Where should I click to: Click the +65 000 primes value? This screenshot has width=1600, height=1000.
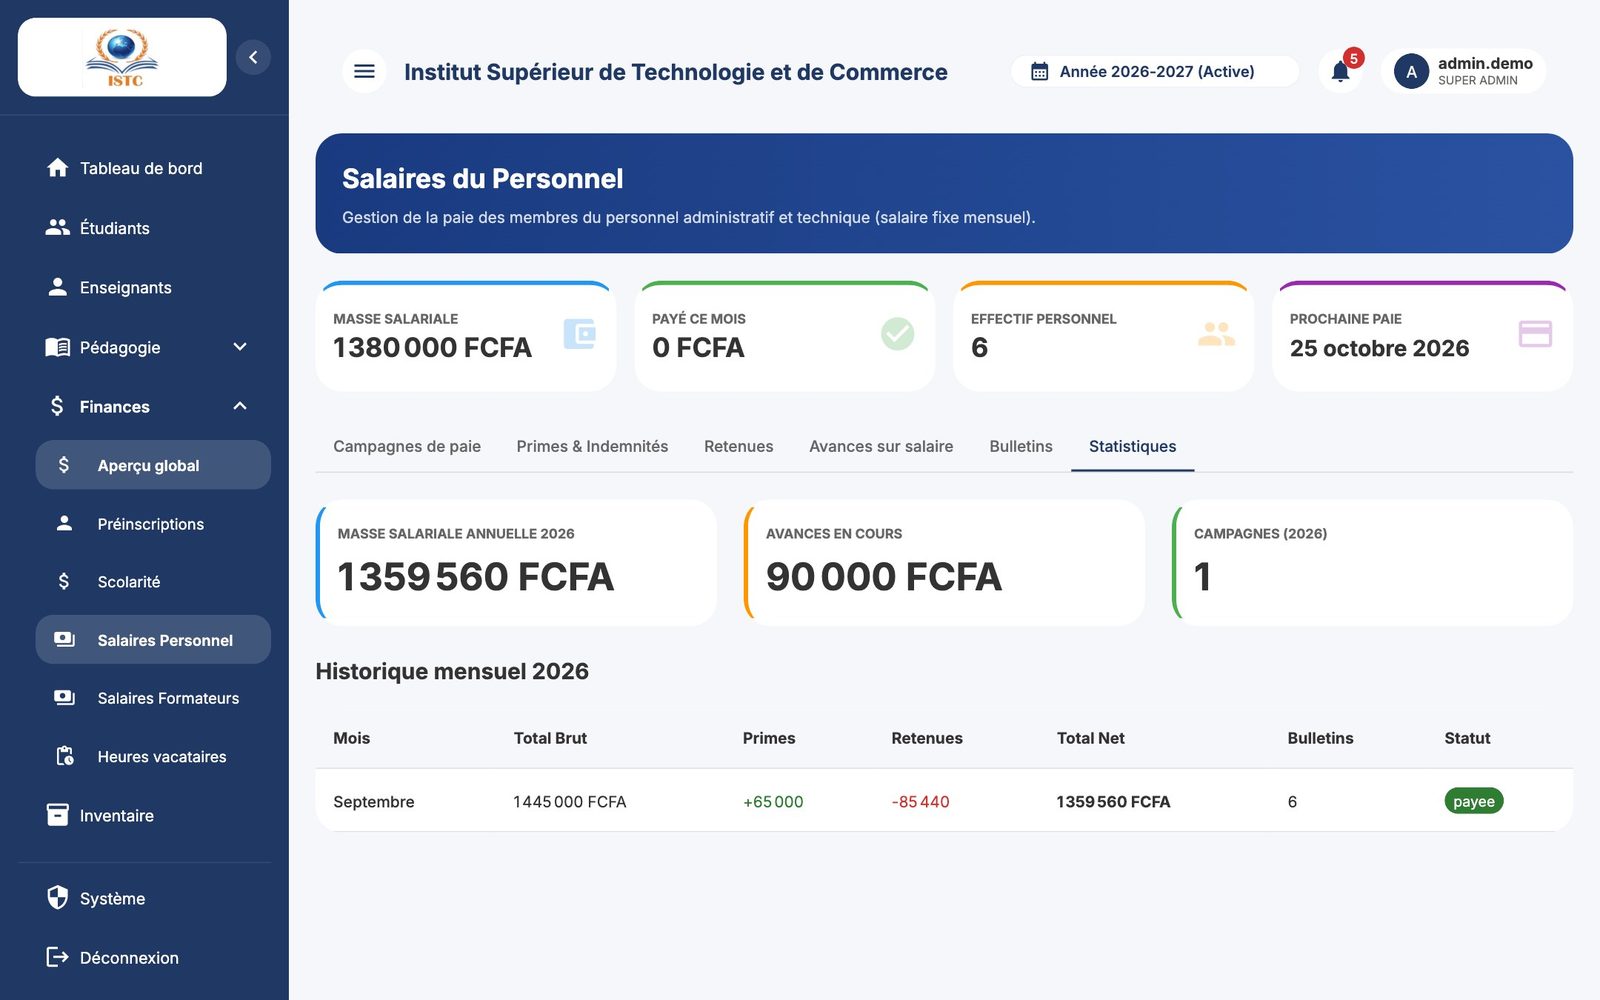pyautogui.click(x=773, y=802)
